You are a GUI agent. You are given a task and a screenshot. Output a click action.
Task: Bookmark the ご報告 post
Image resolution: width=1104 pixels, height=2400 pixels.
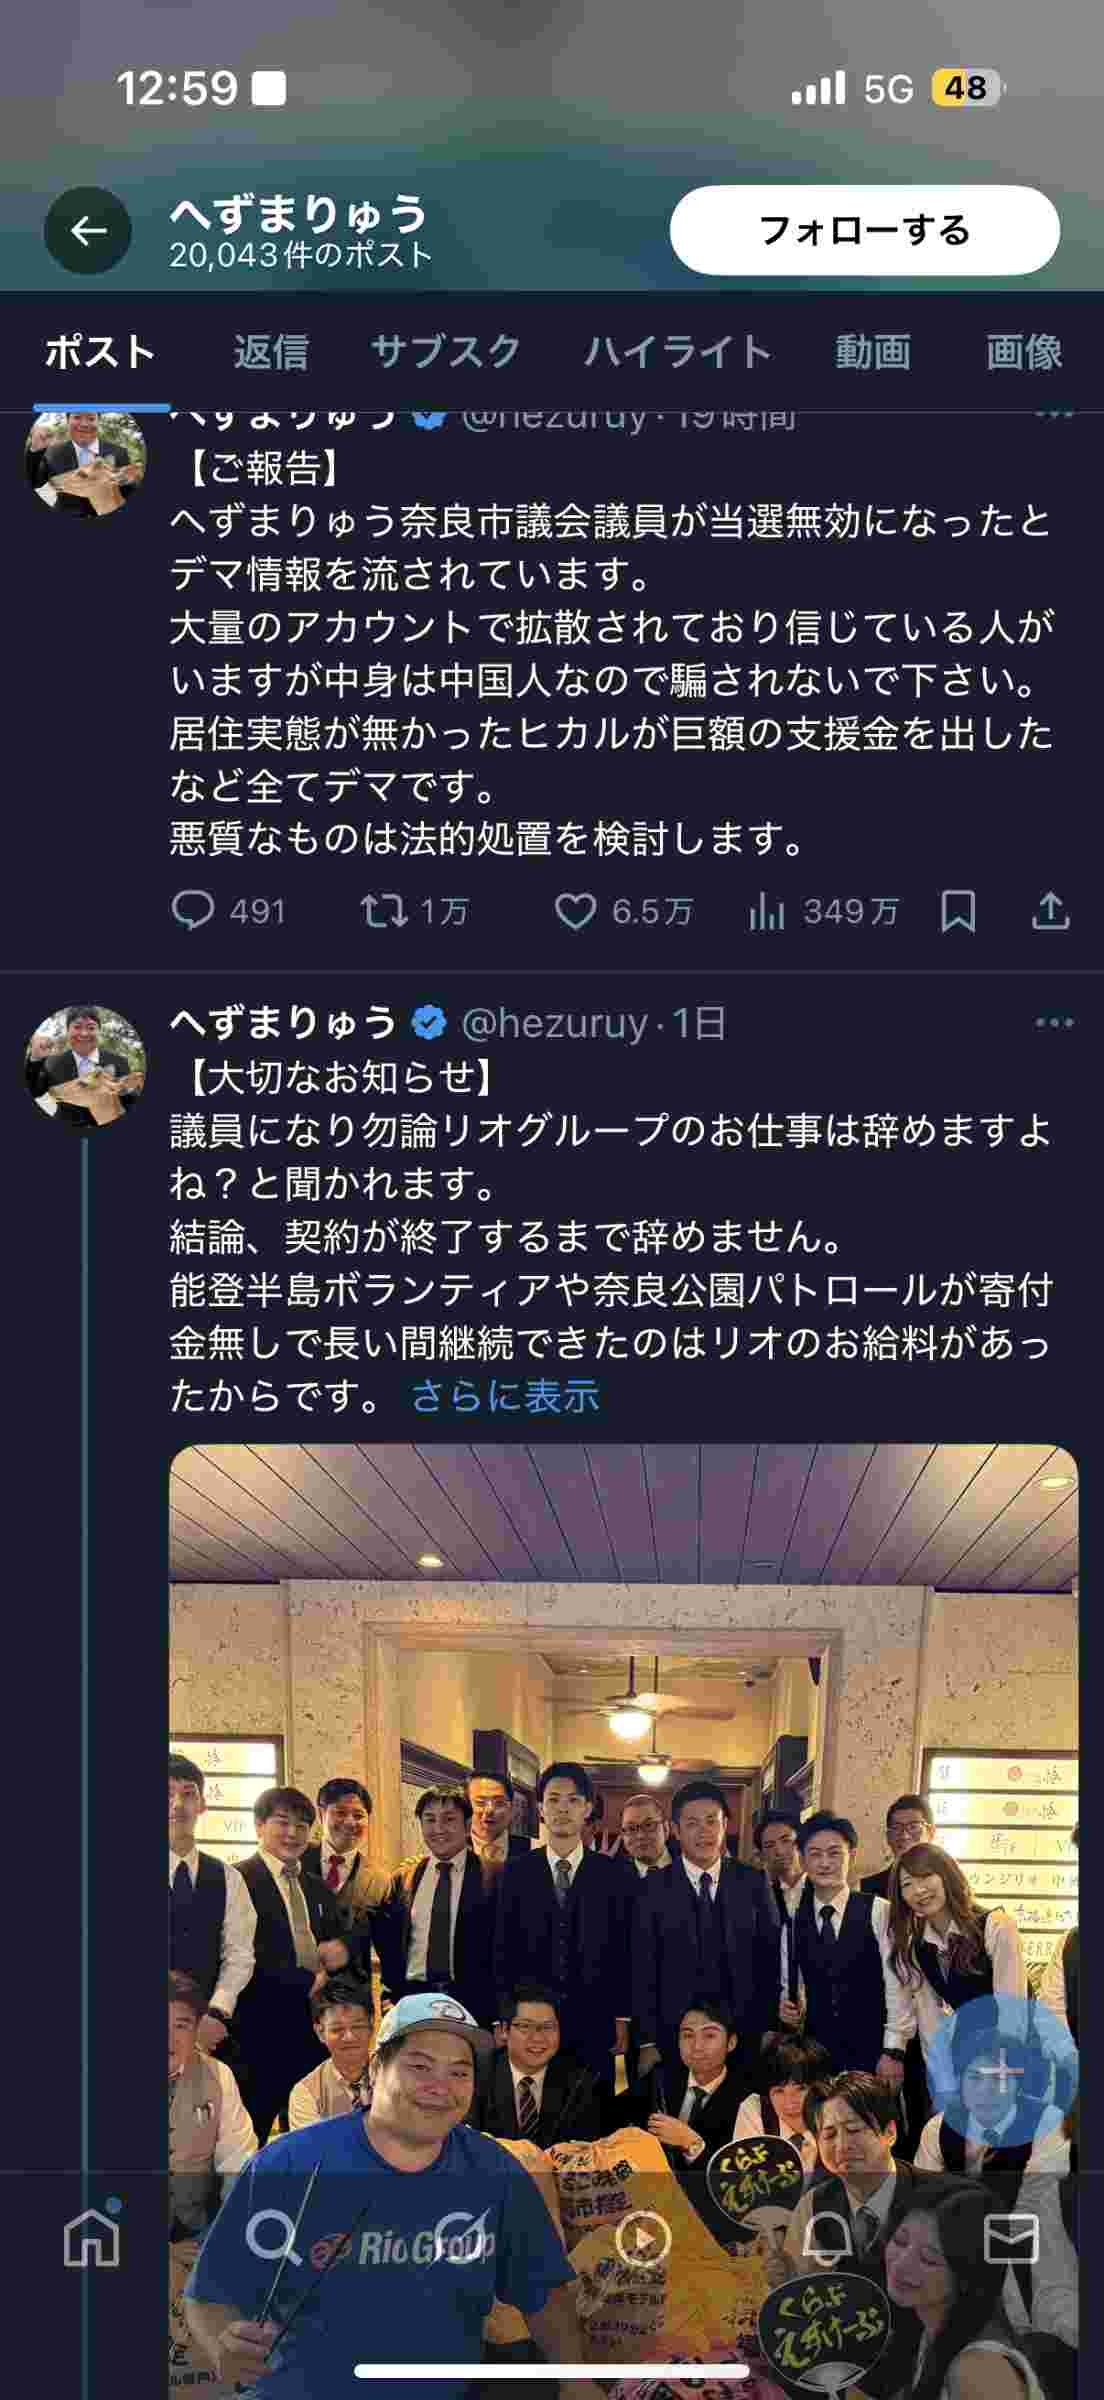point(958,911)
